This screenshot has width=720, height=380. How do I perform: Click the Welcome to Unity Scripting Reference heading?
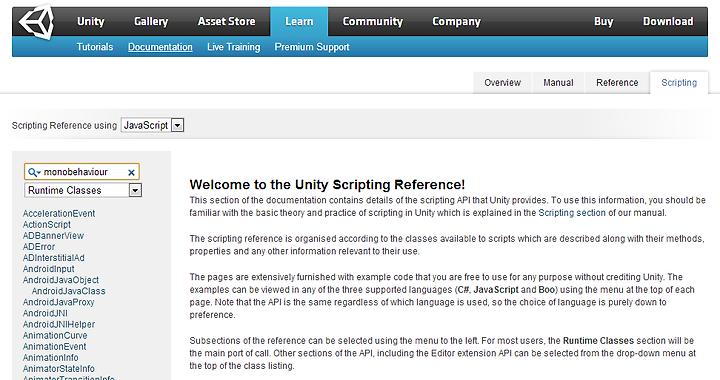point(327,184)
